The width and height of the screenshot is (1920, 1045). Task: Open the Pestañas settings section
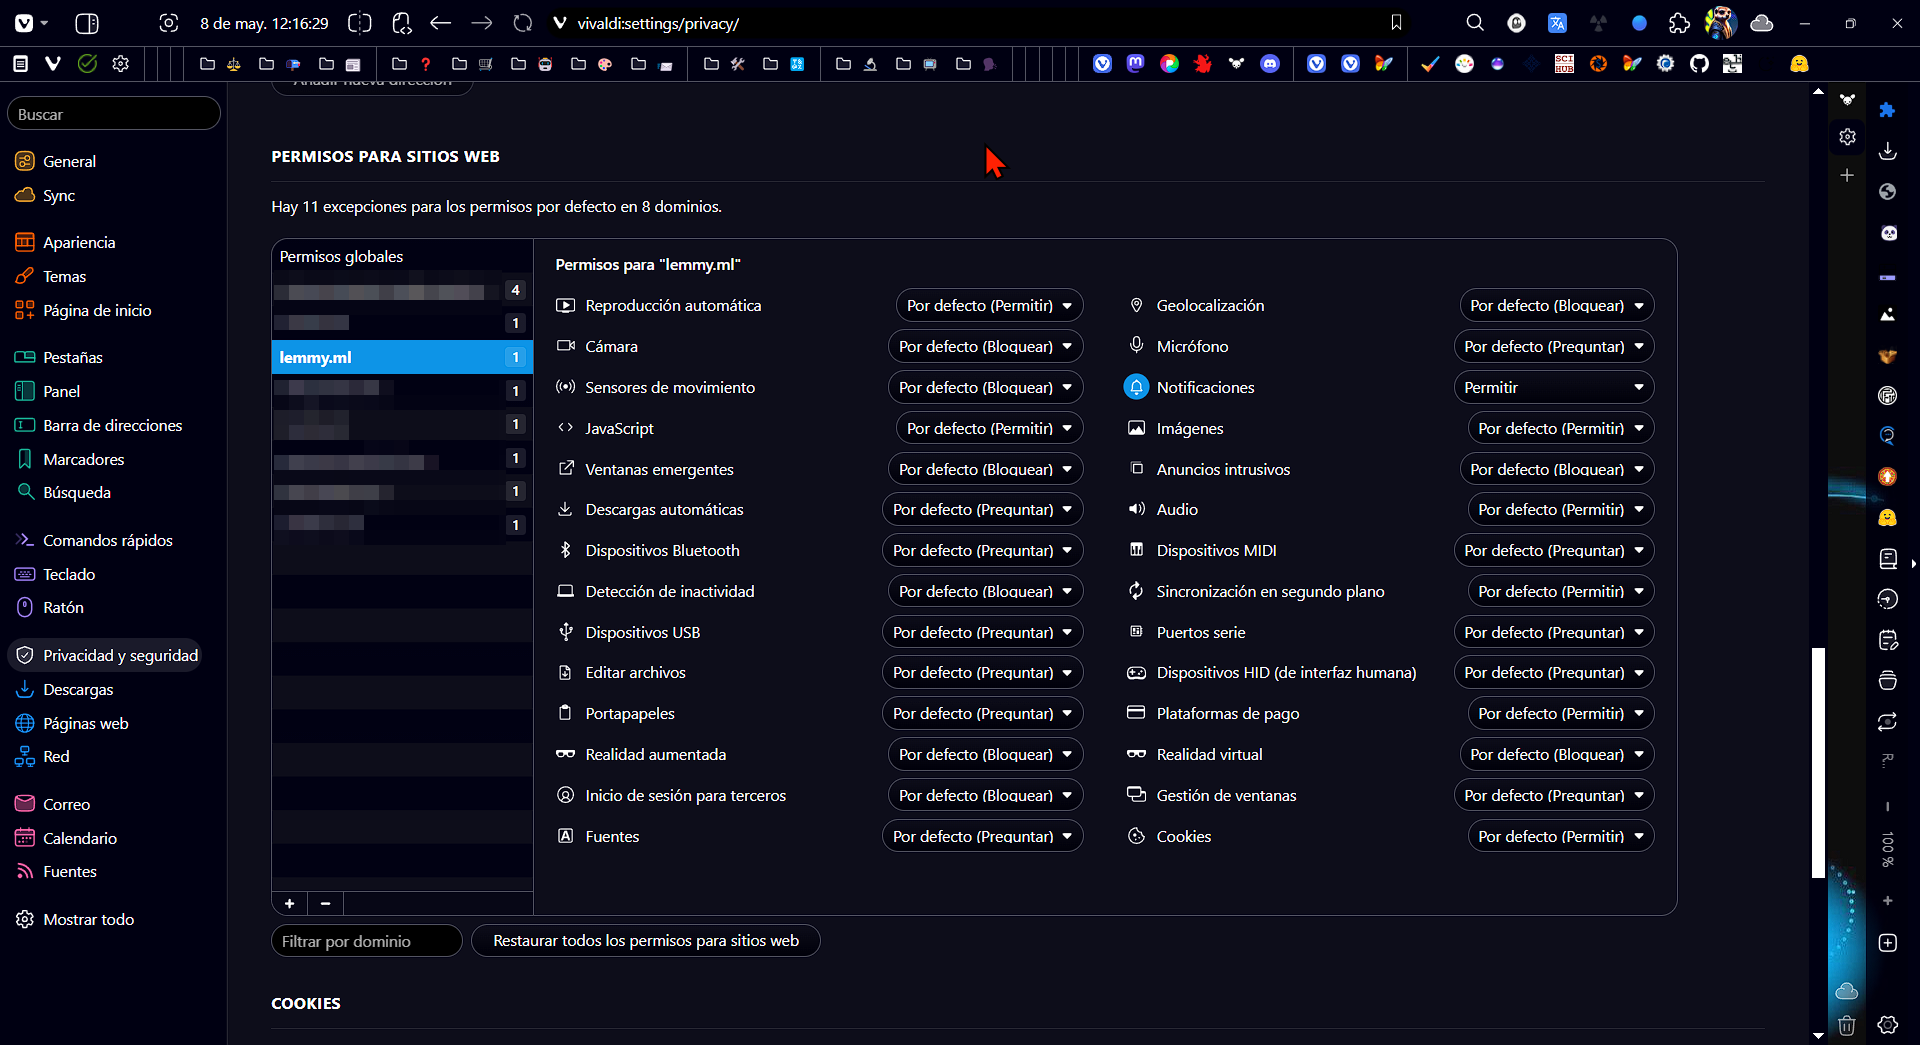click(72, 357)
